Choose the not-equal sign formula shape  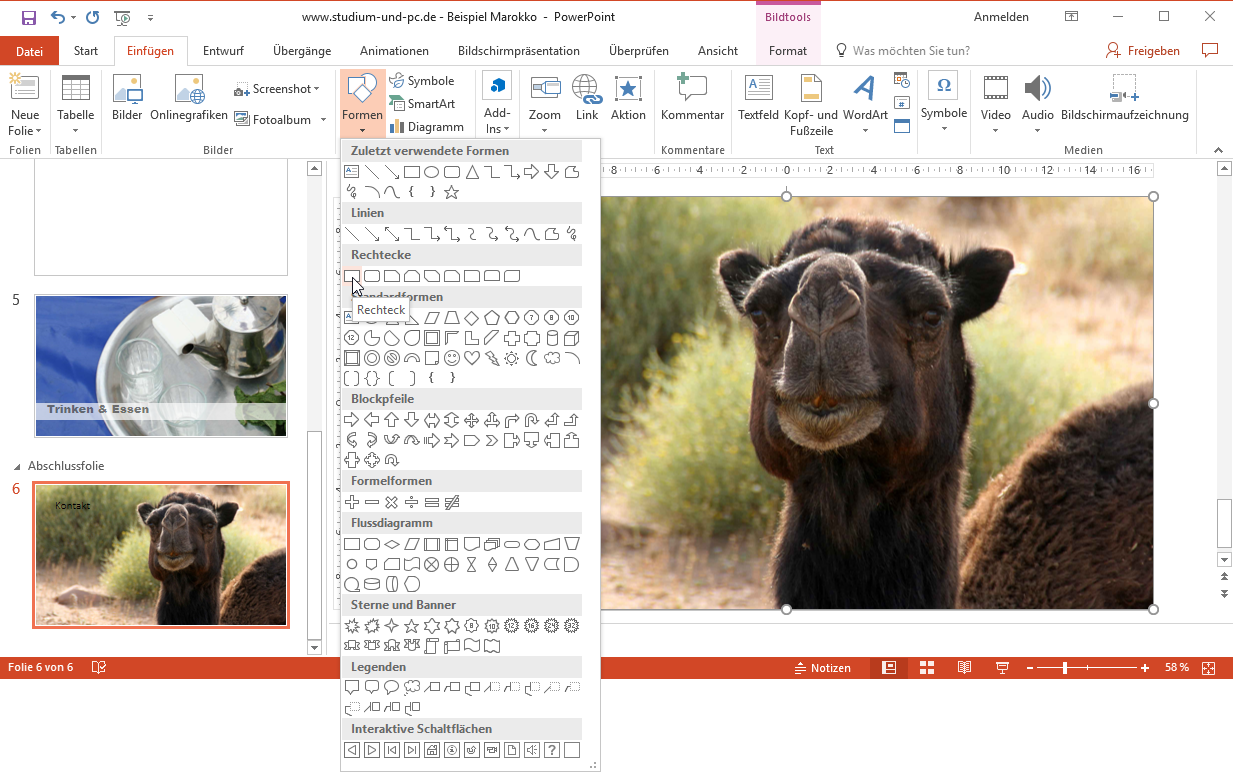tap(452, 501)
